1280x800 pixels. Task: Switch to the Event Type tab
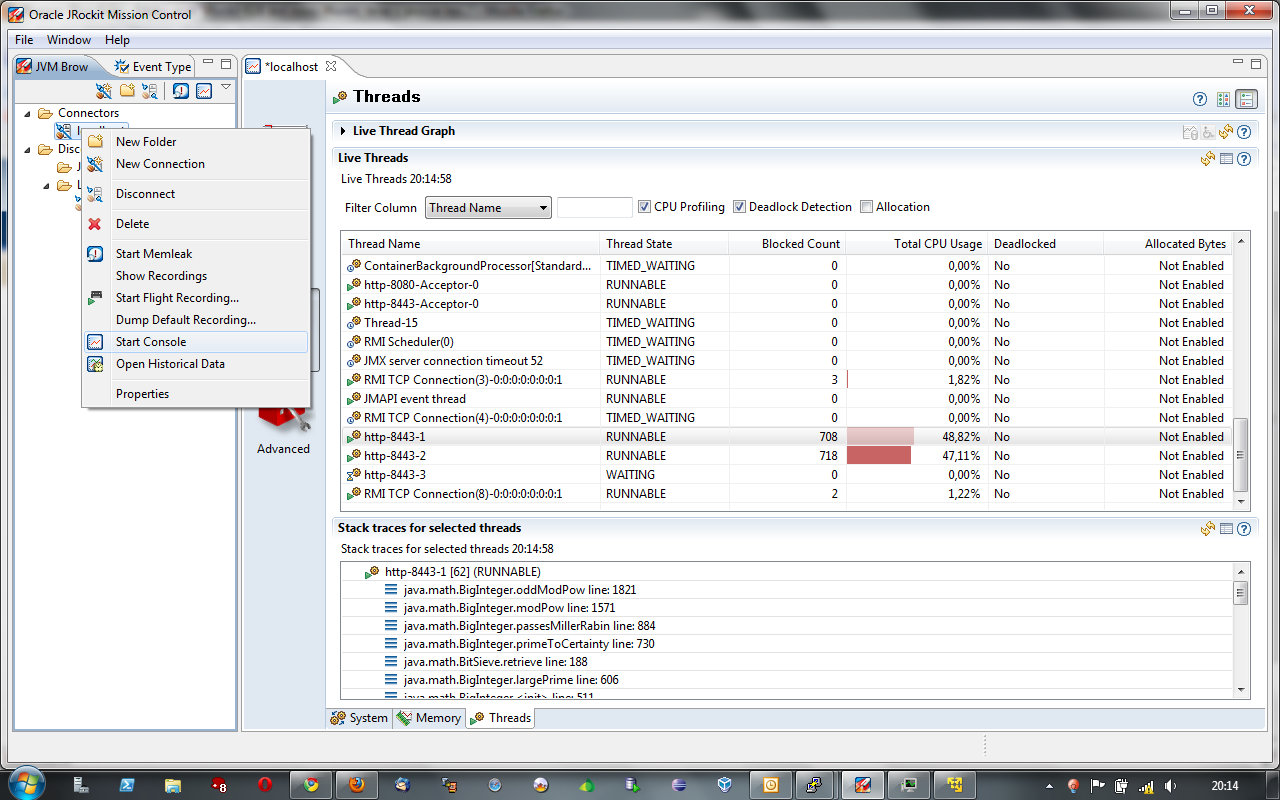click(x=152, y=67)
